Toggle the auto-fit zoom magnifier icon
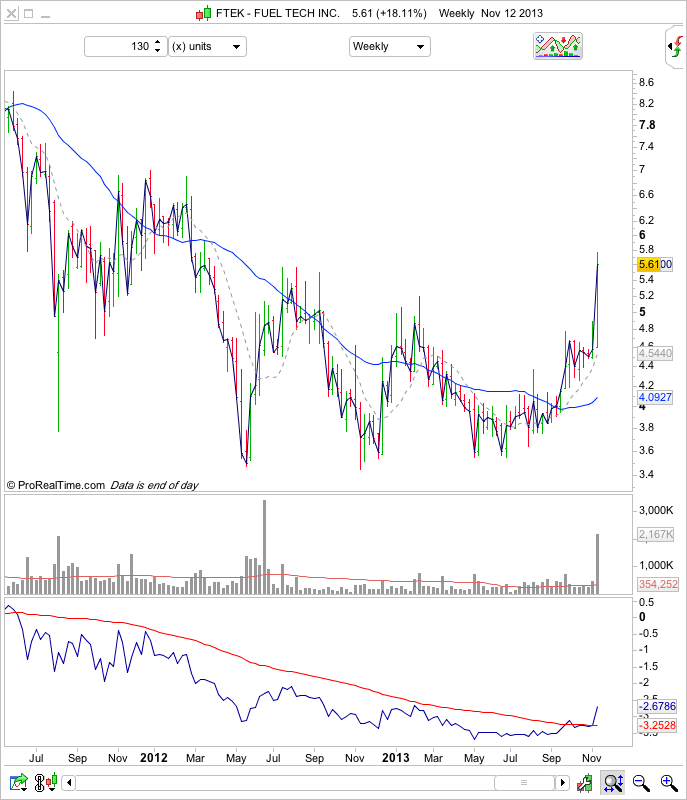Screen dimensions: 687x800 tap(613, 783)
